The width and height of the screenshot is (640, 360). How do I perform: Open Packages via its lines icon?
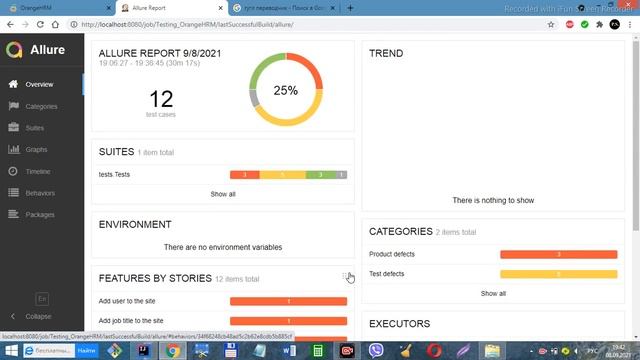(13, 214)
